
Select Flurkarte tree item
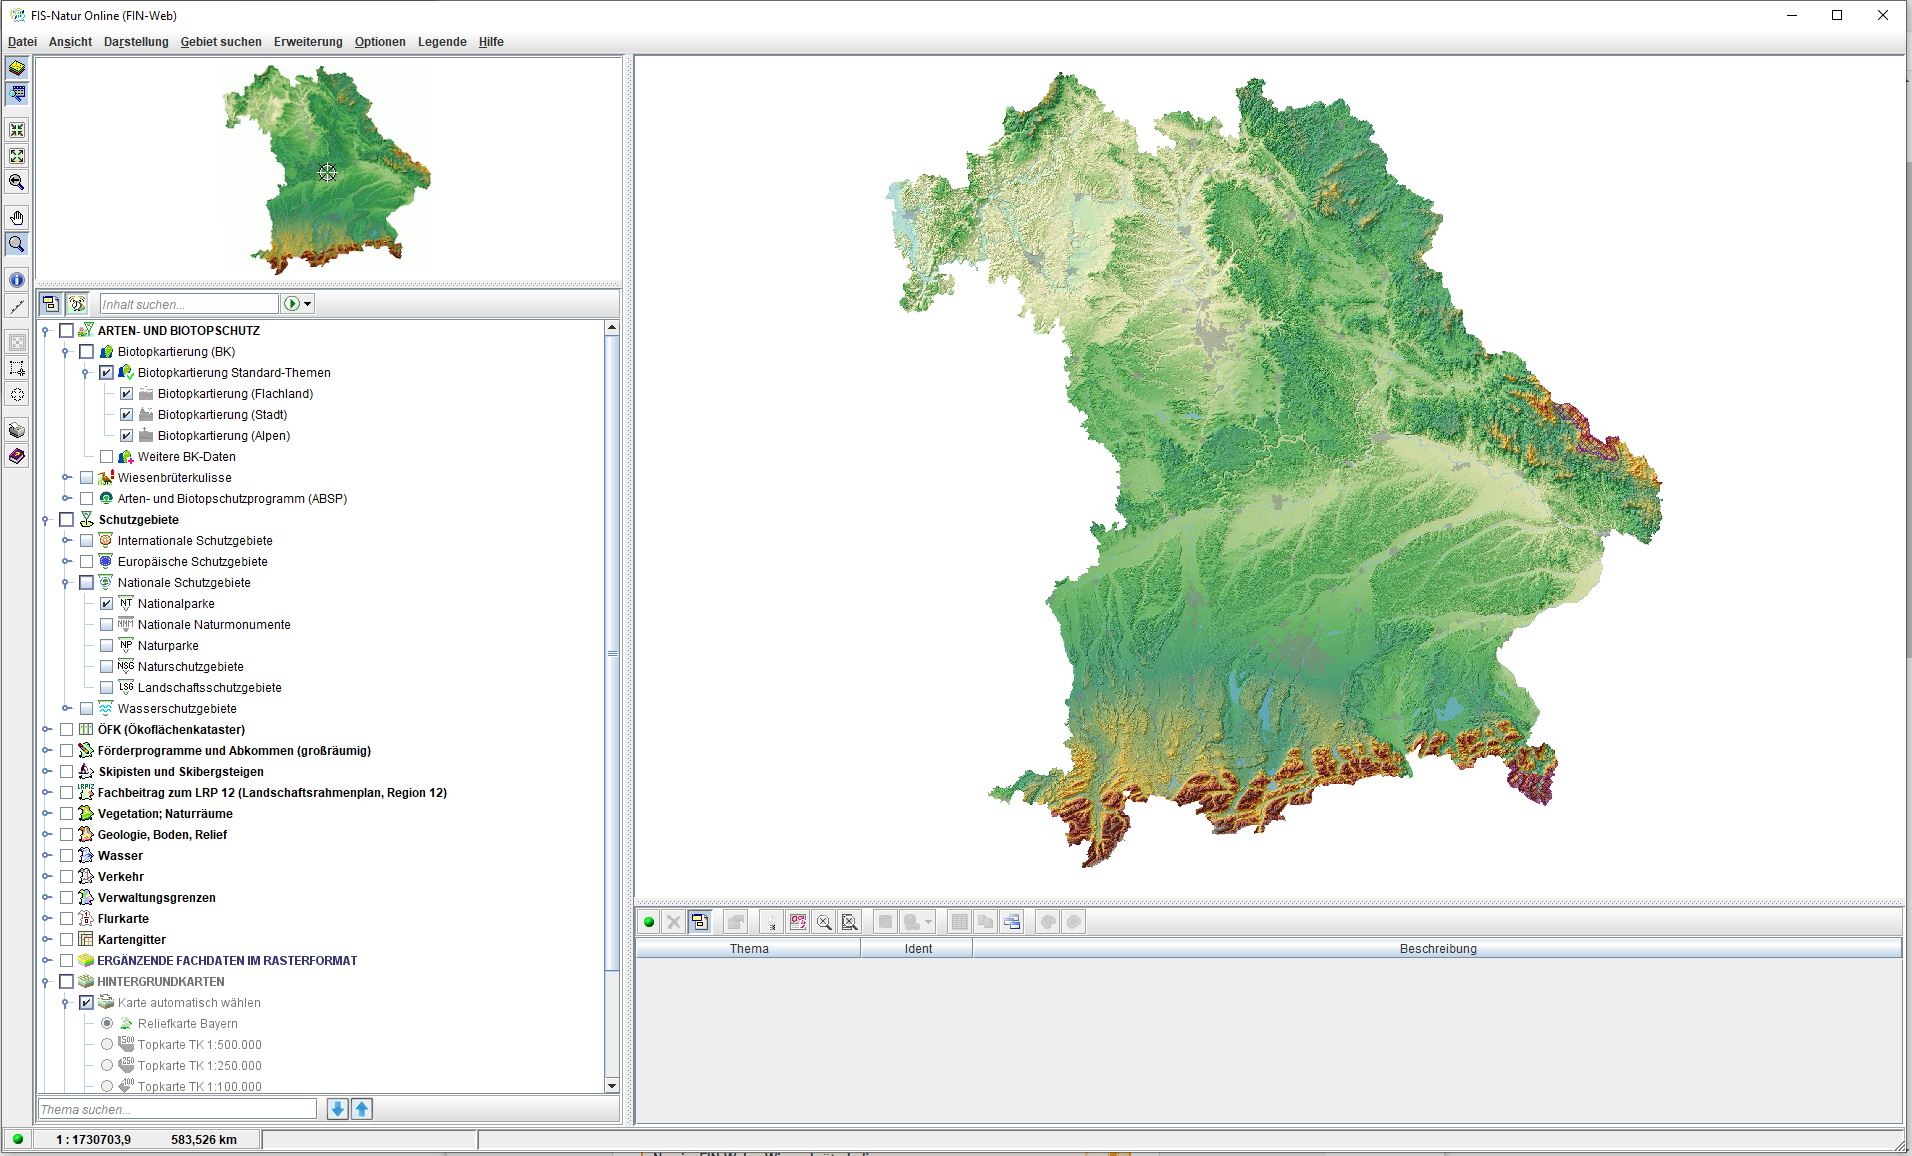(123, 919)
